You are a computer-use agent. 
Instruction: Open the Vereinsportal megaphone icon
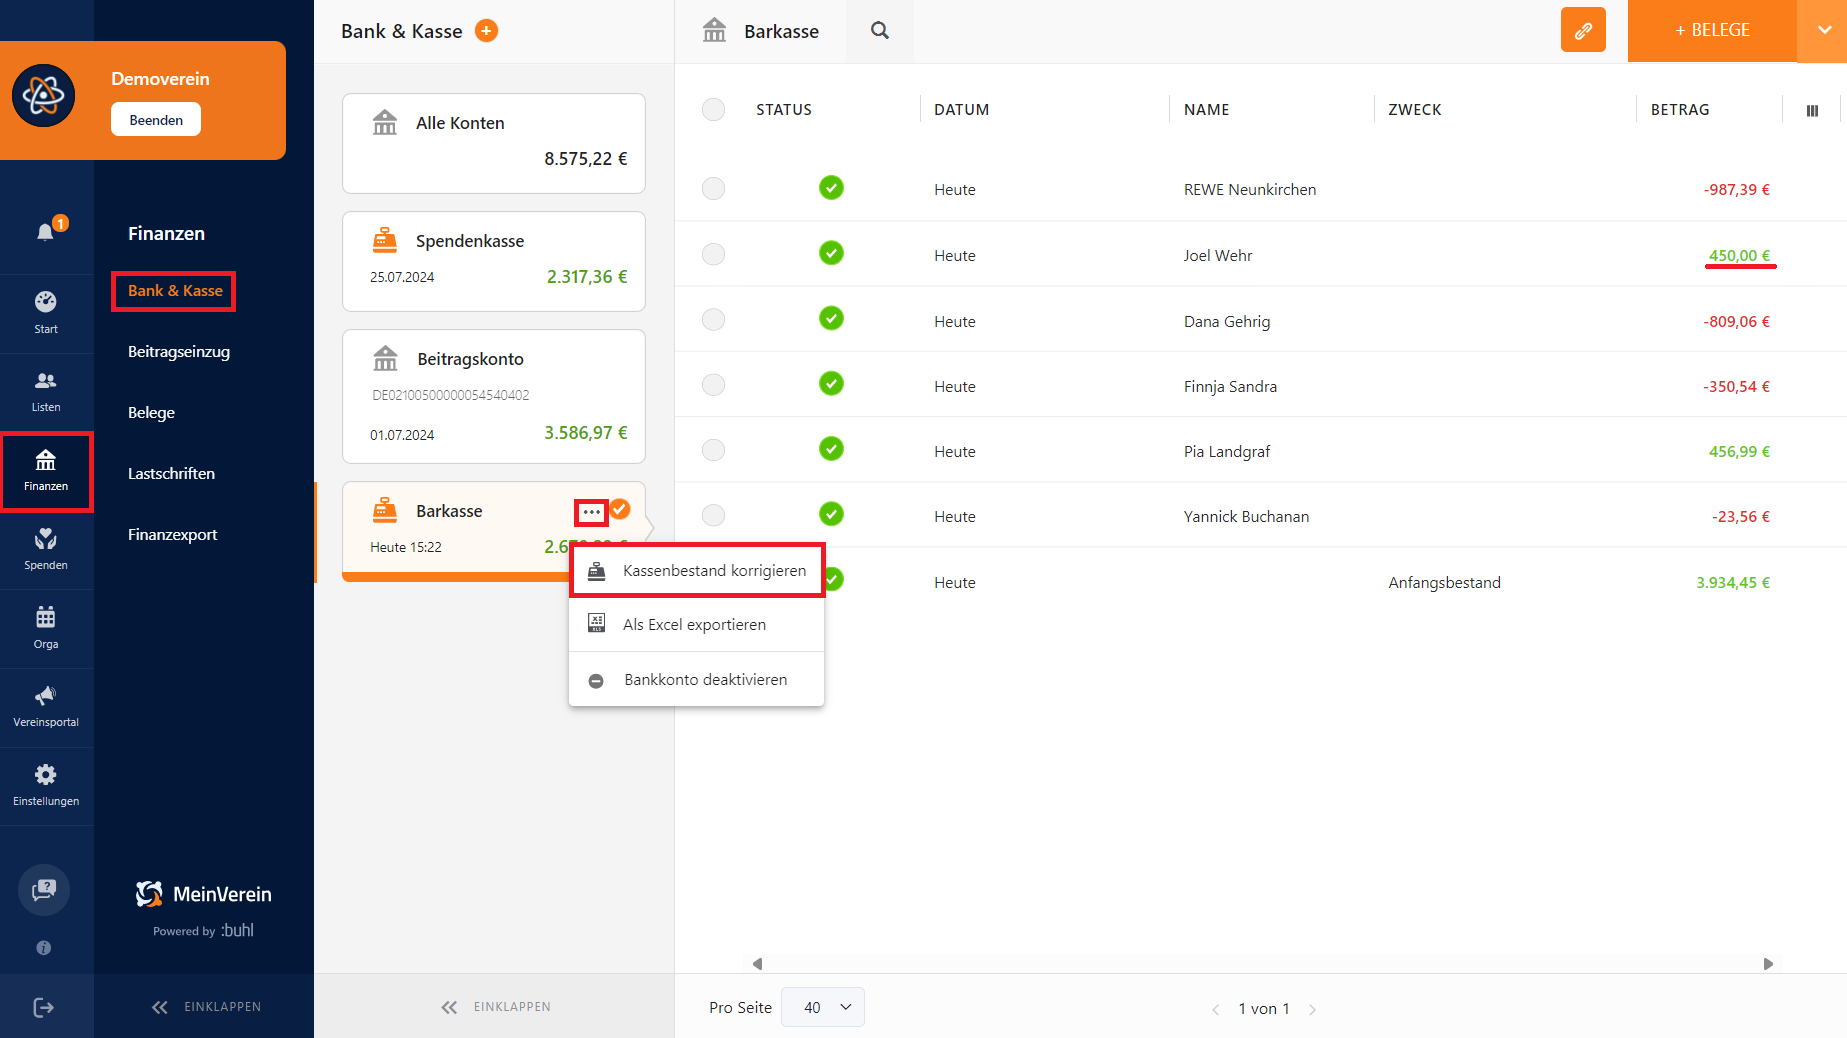tap(46, 696)
